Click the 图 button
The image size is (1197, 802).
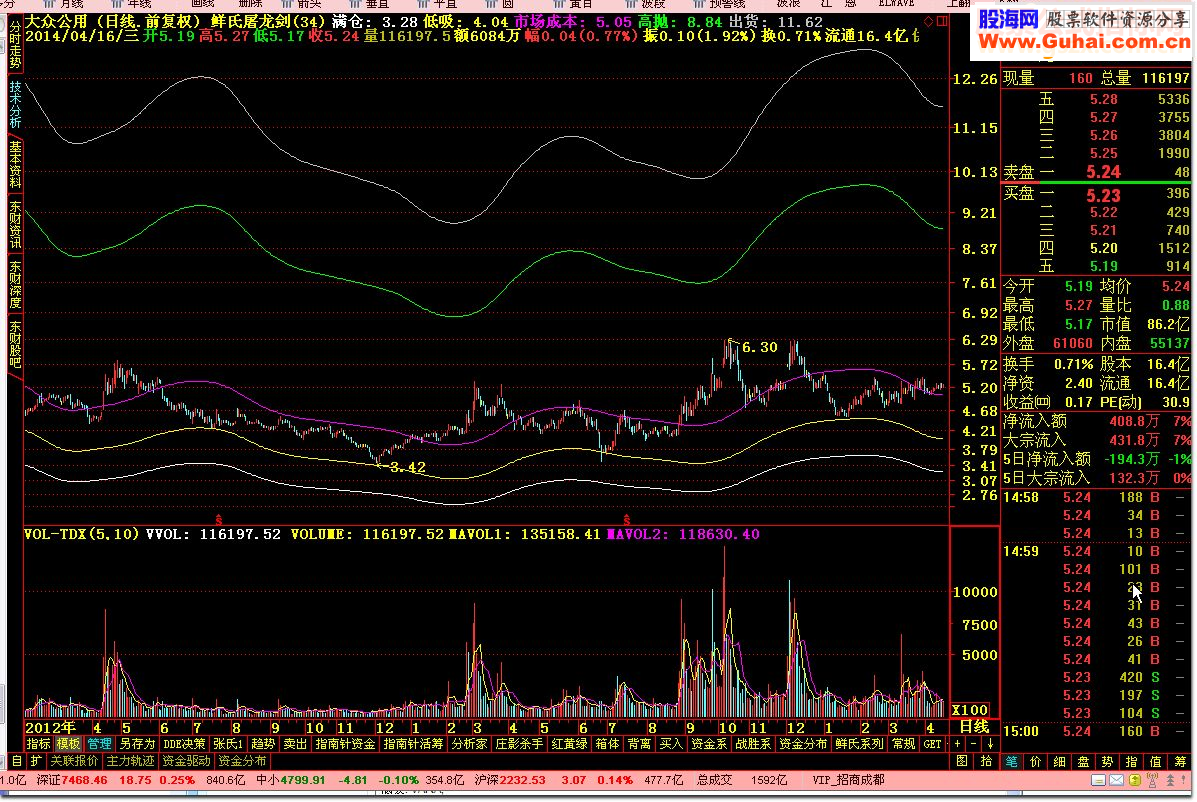[962, 761]
